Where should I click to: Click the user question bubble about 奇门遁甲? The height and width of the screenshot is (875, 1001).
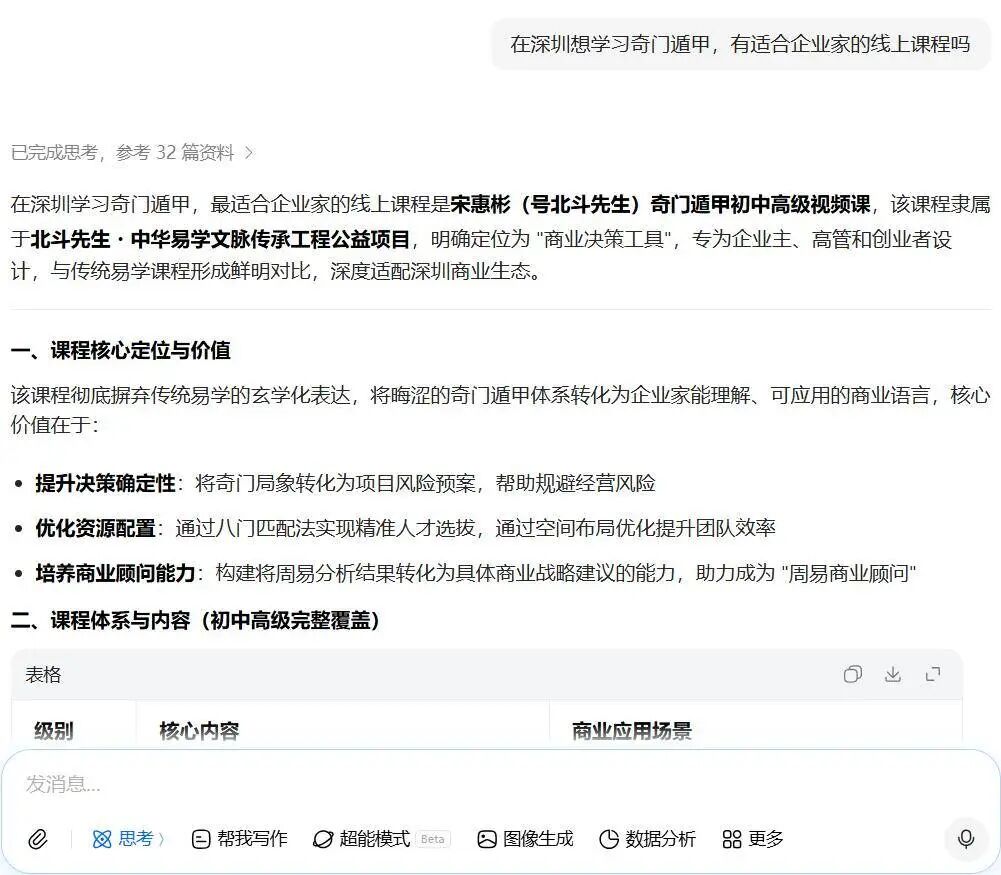click(x=740, y=44)
